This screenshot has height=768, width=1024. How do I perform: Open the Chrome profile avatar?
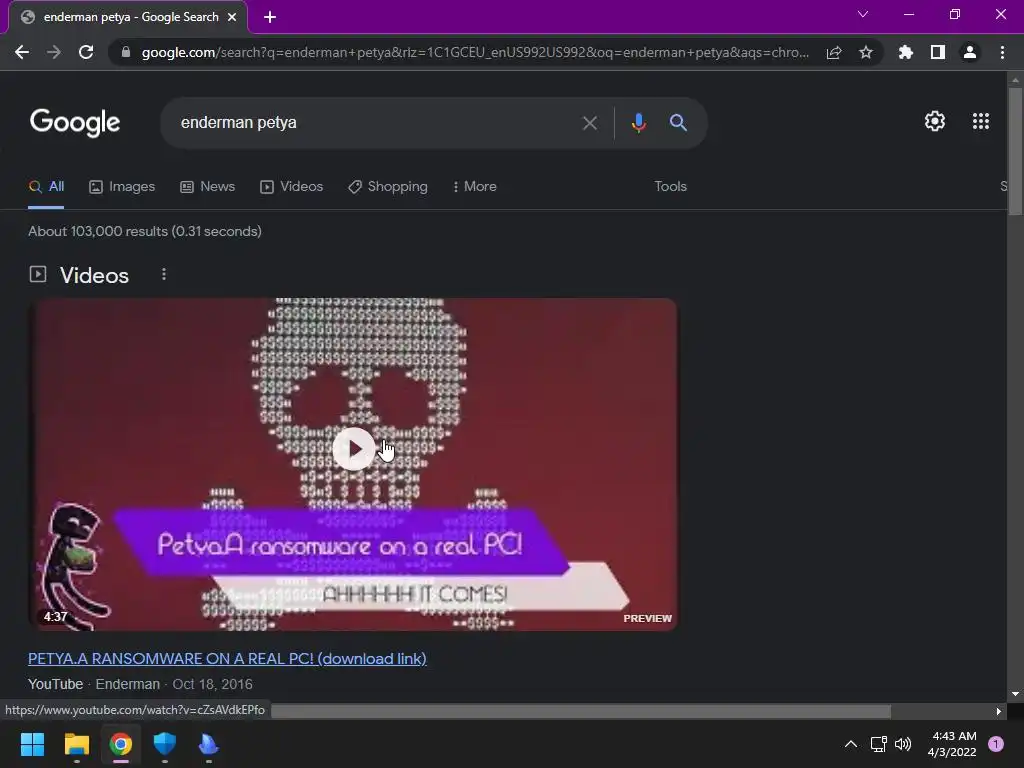click(970, 52)
